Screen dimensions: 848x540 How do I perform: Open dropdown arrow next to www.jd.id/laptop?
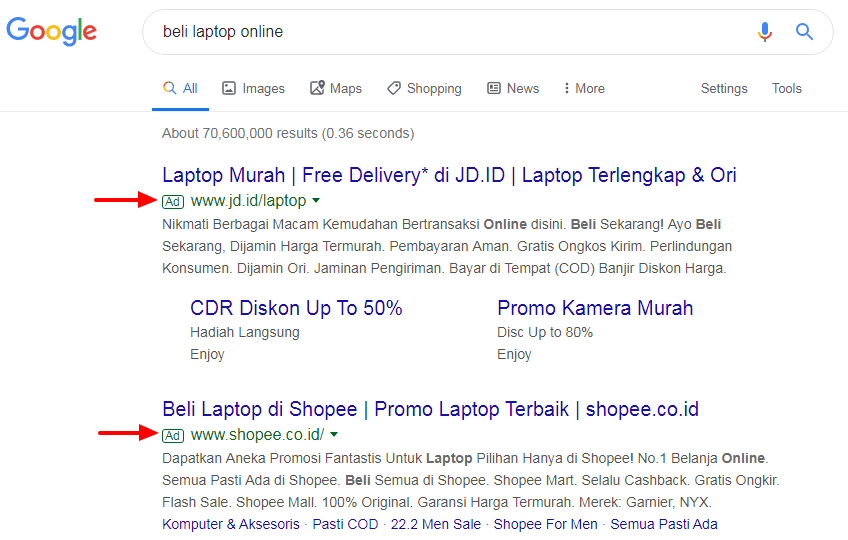(317, 201)
